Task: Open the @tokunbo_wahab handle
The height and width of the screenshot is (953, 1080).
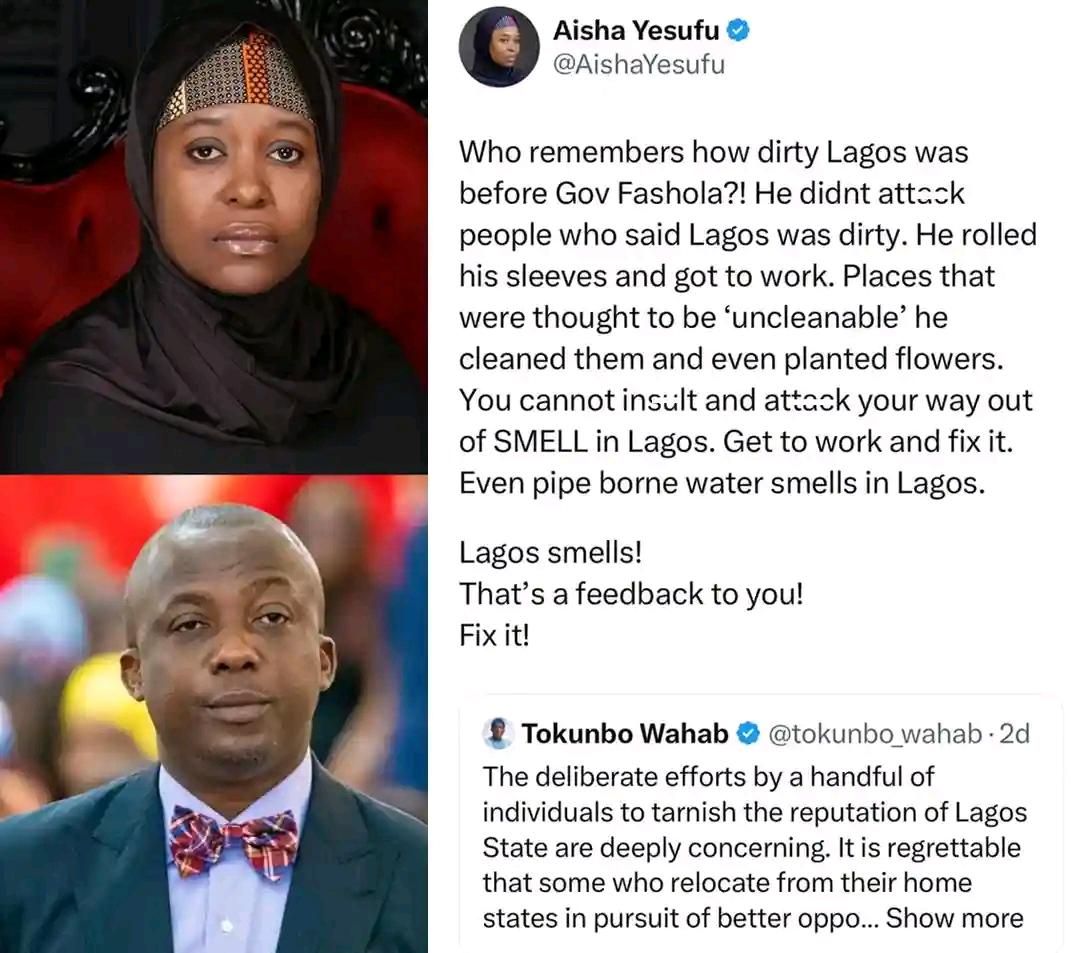Action: pos(875,735)
